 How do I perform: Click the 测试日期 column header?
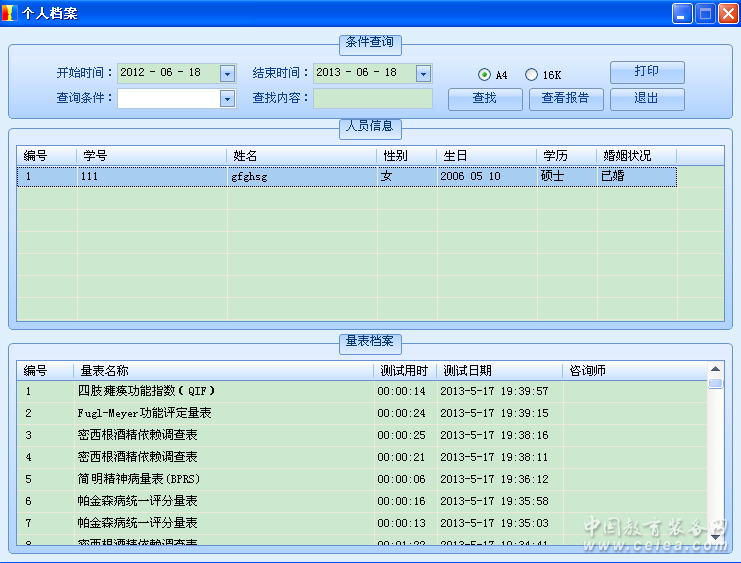[498, 371]
